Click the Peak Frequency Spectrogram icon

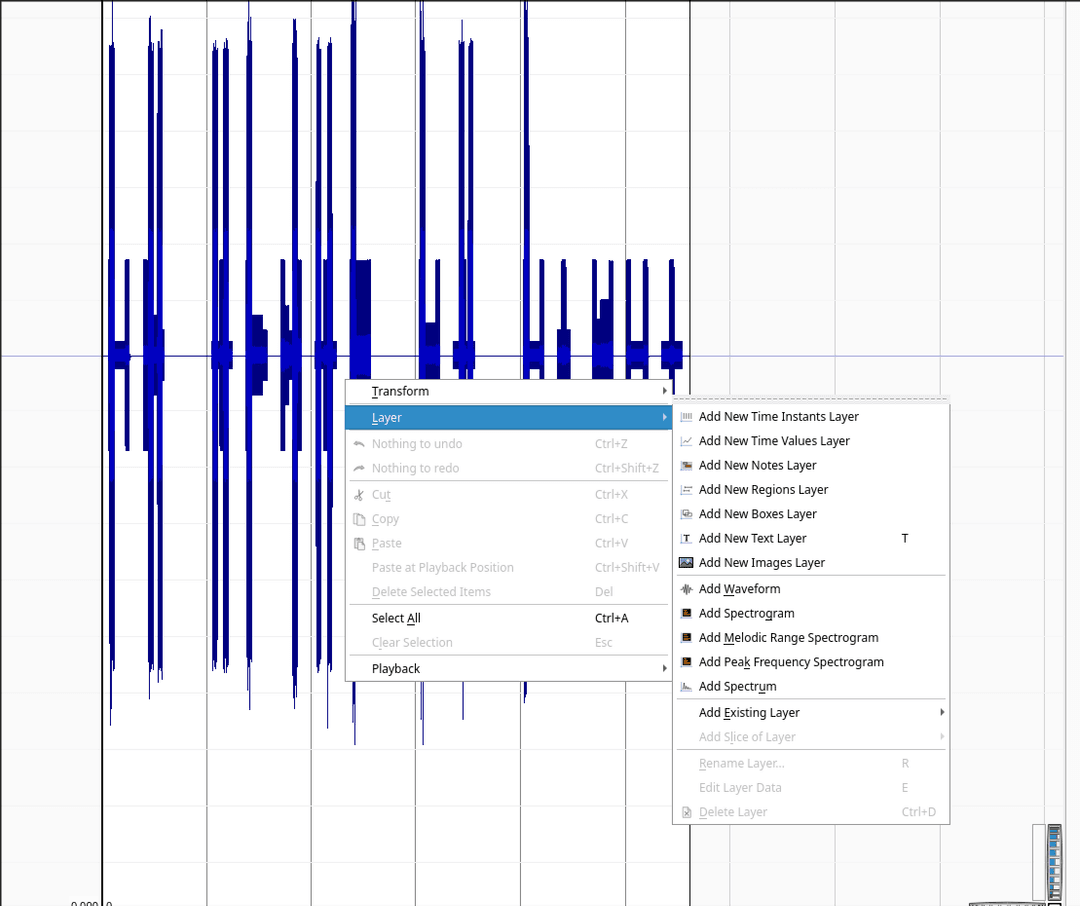[686, 662]
